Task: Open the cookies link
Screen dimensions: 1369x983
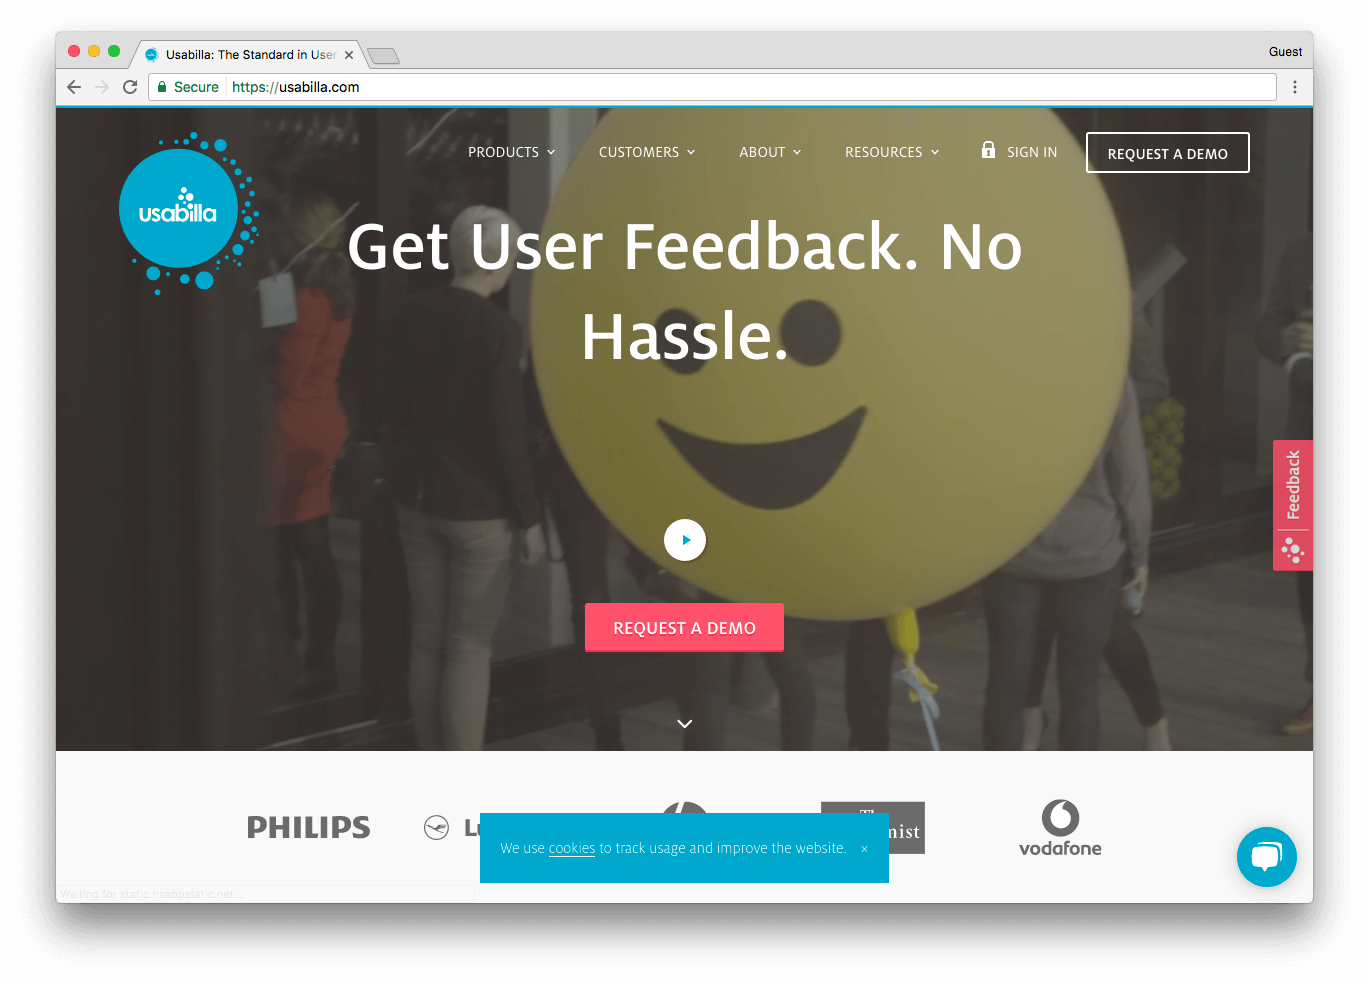Action: pos(572,848)
